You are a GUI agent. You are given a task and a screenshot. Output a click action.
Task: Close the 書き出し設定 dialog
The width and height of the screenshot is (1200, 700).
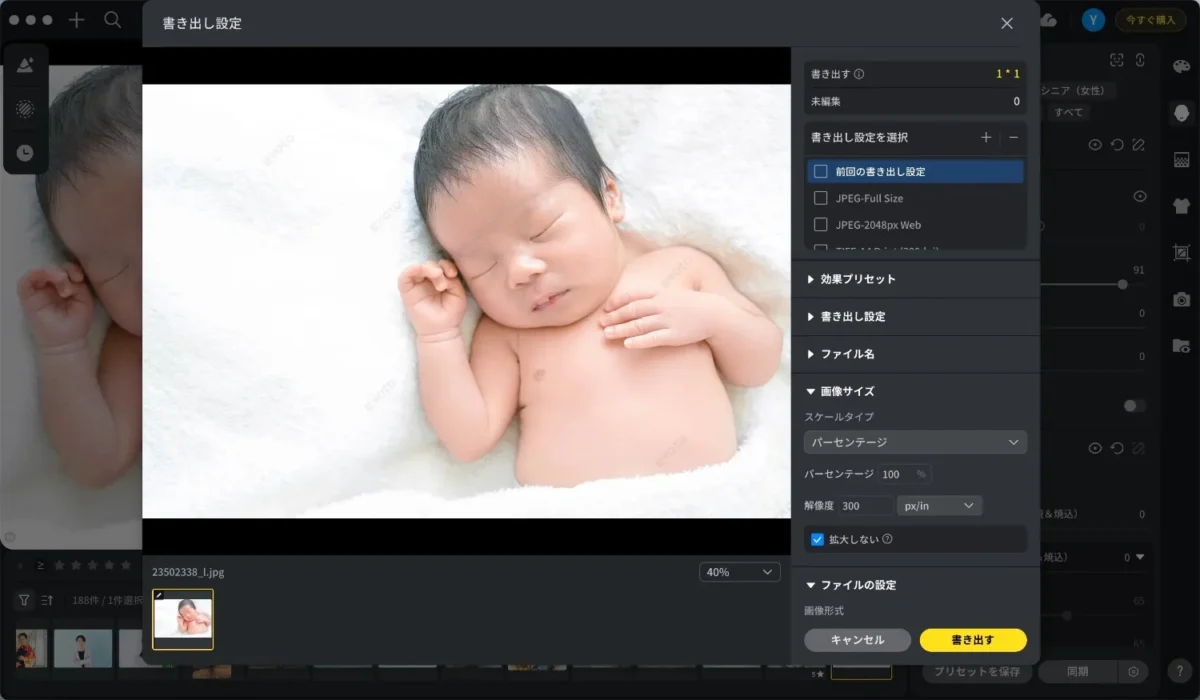point(1007,23)
